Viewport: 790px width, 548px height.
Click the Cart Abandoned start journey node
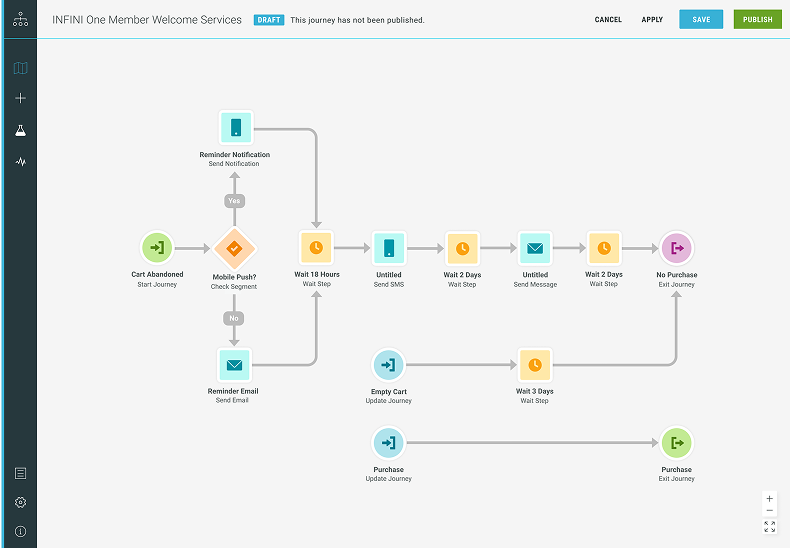[157, 247]
